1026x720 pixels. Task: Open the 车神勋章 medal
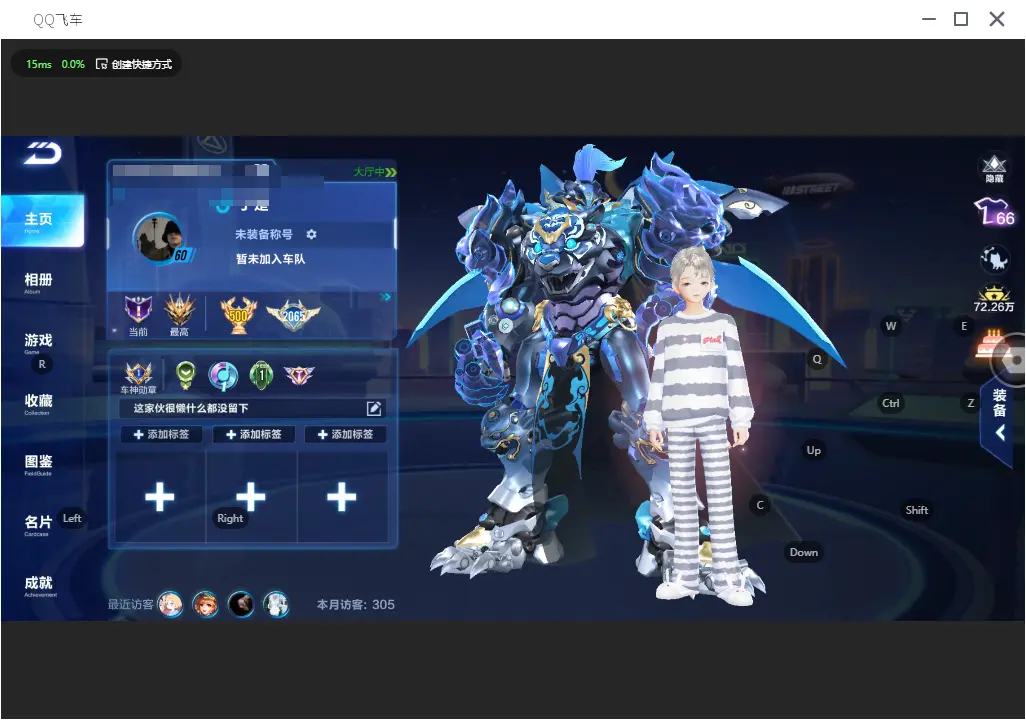(138, 378)
